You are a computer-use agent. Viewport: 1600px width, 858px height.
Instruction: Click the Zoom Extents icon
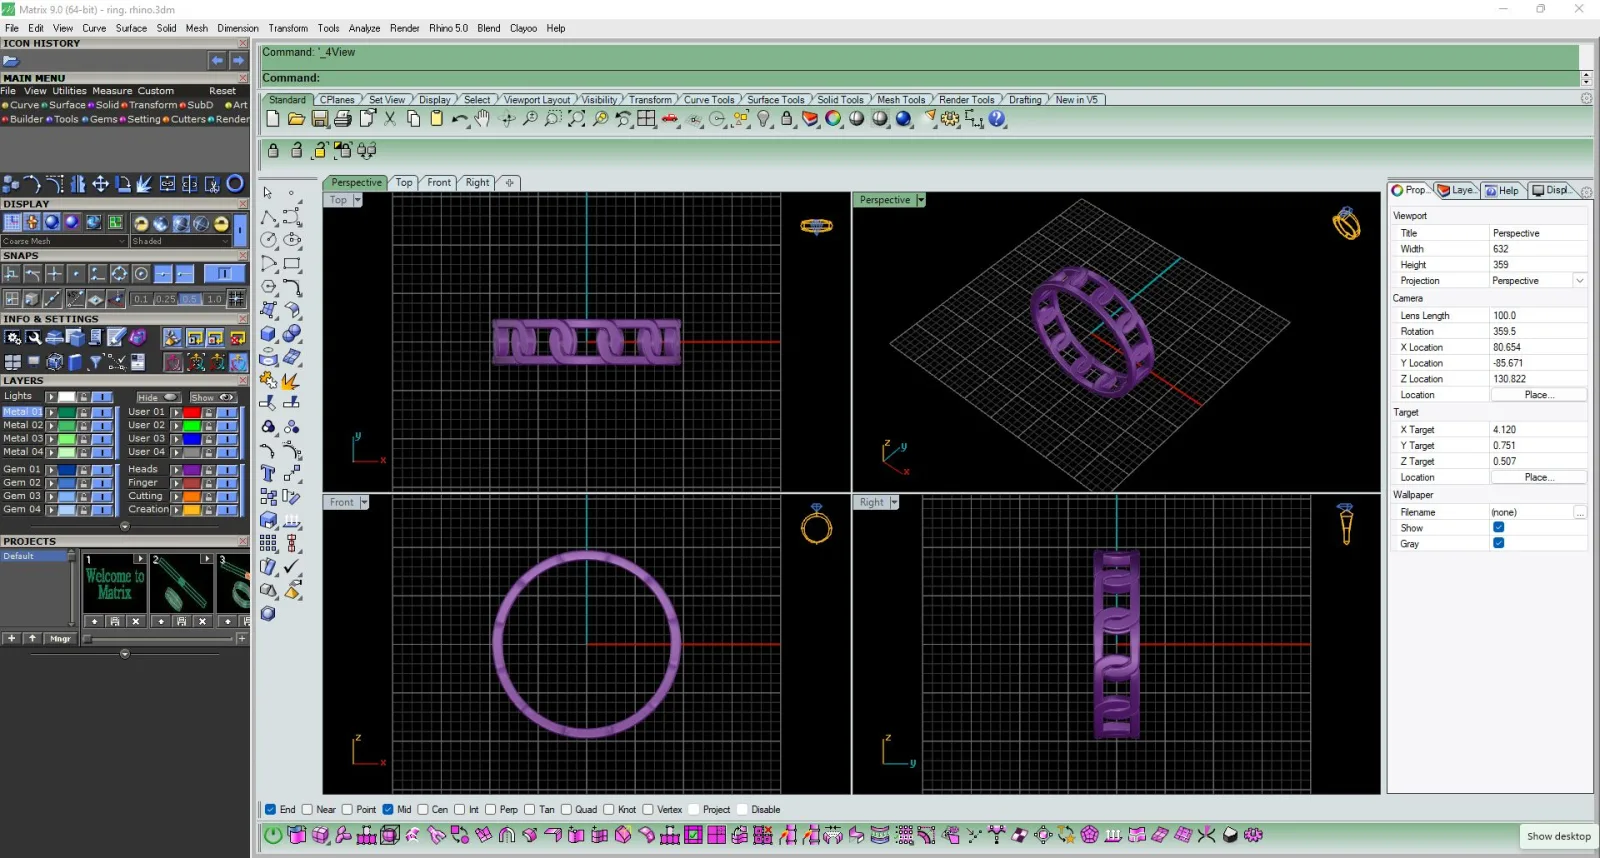tap(577, 119)
